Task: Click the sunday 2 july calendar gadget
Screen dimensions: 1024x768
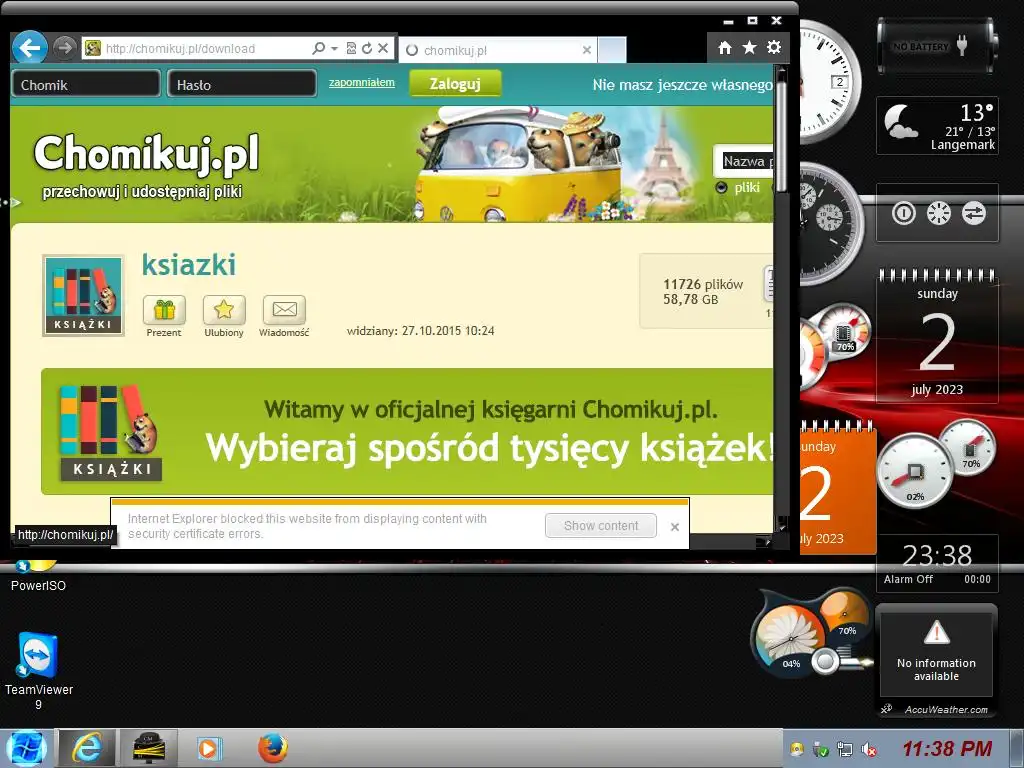Action: point(936,336)
